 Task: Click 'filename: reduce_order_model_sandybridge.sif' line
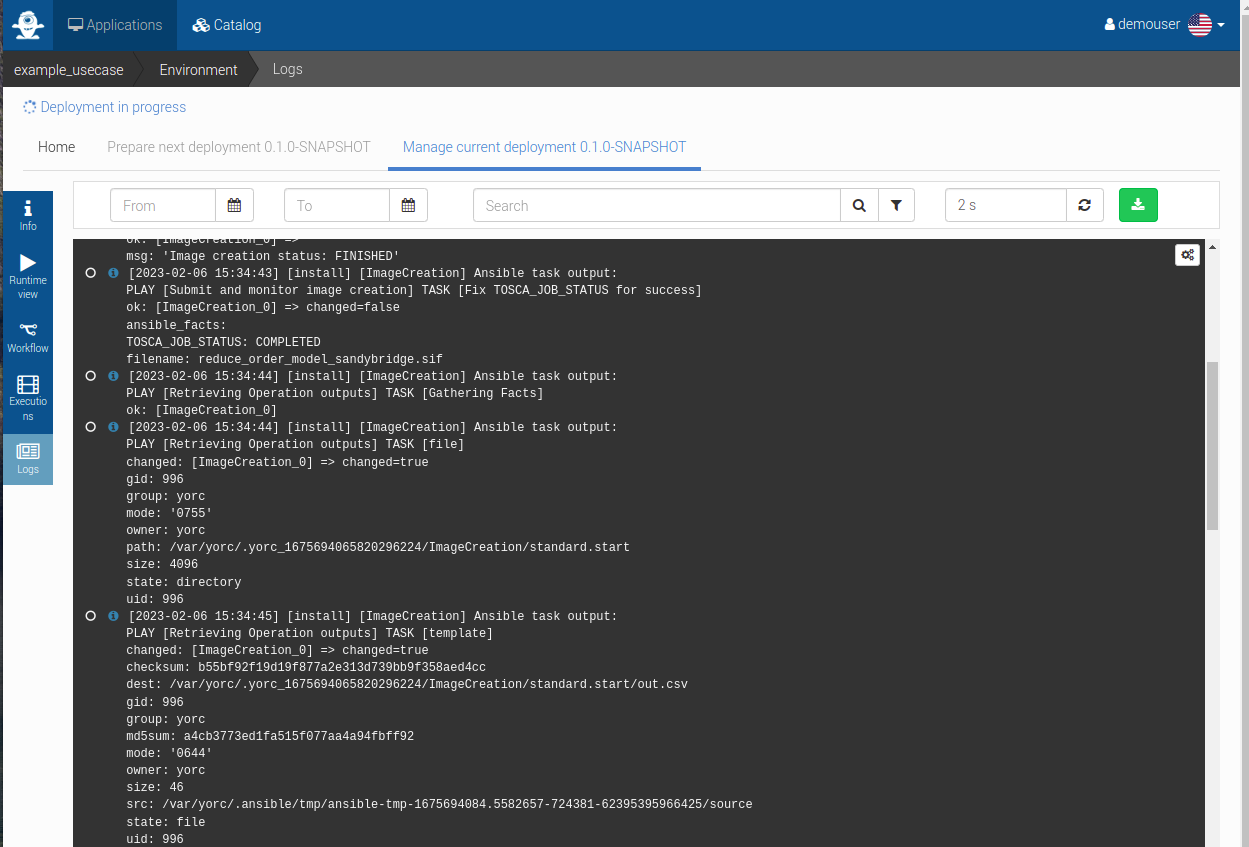click(284, 359)
